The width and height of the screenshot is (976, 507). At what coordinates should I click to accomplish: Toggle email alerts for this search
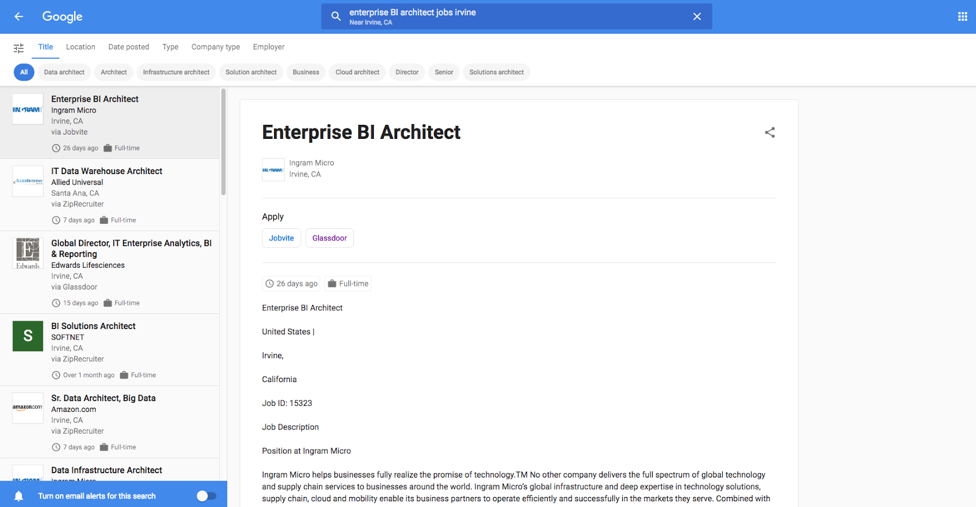coord(206,496)
